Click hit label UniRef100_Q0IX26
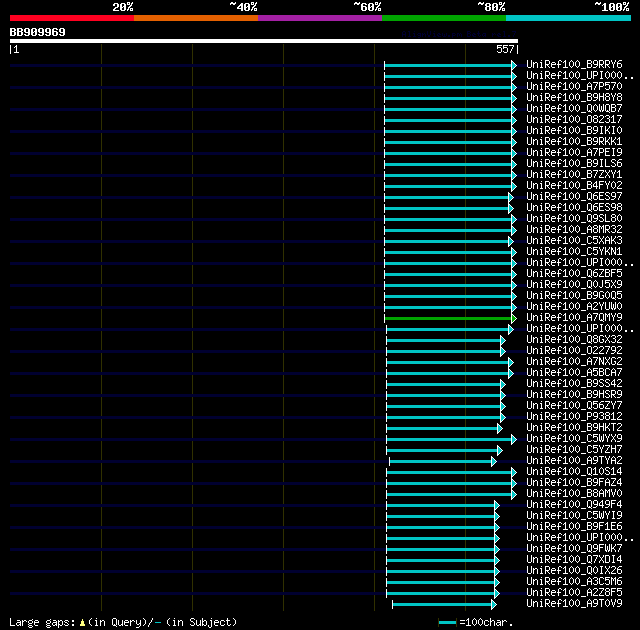640x630 pixels. 574,571
